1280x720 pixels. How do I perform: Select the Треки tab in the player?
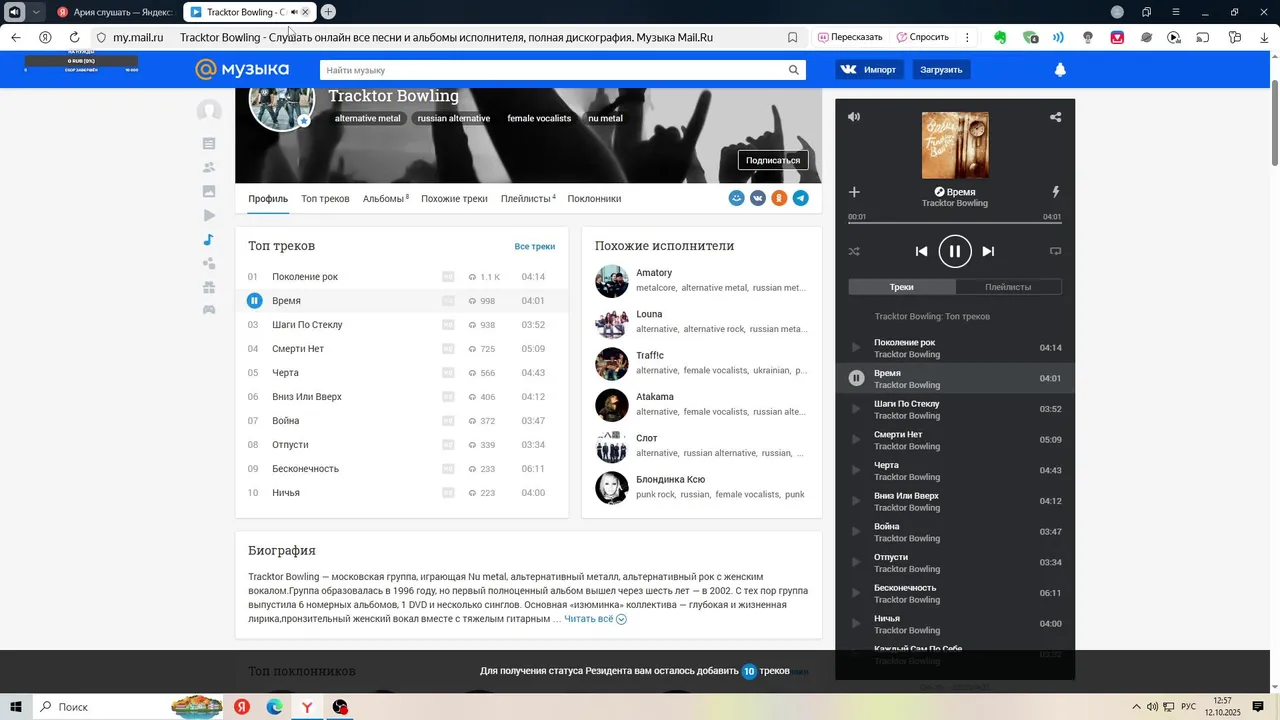click(902, 287)
